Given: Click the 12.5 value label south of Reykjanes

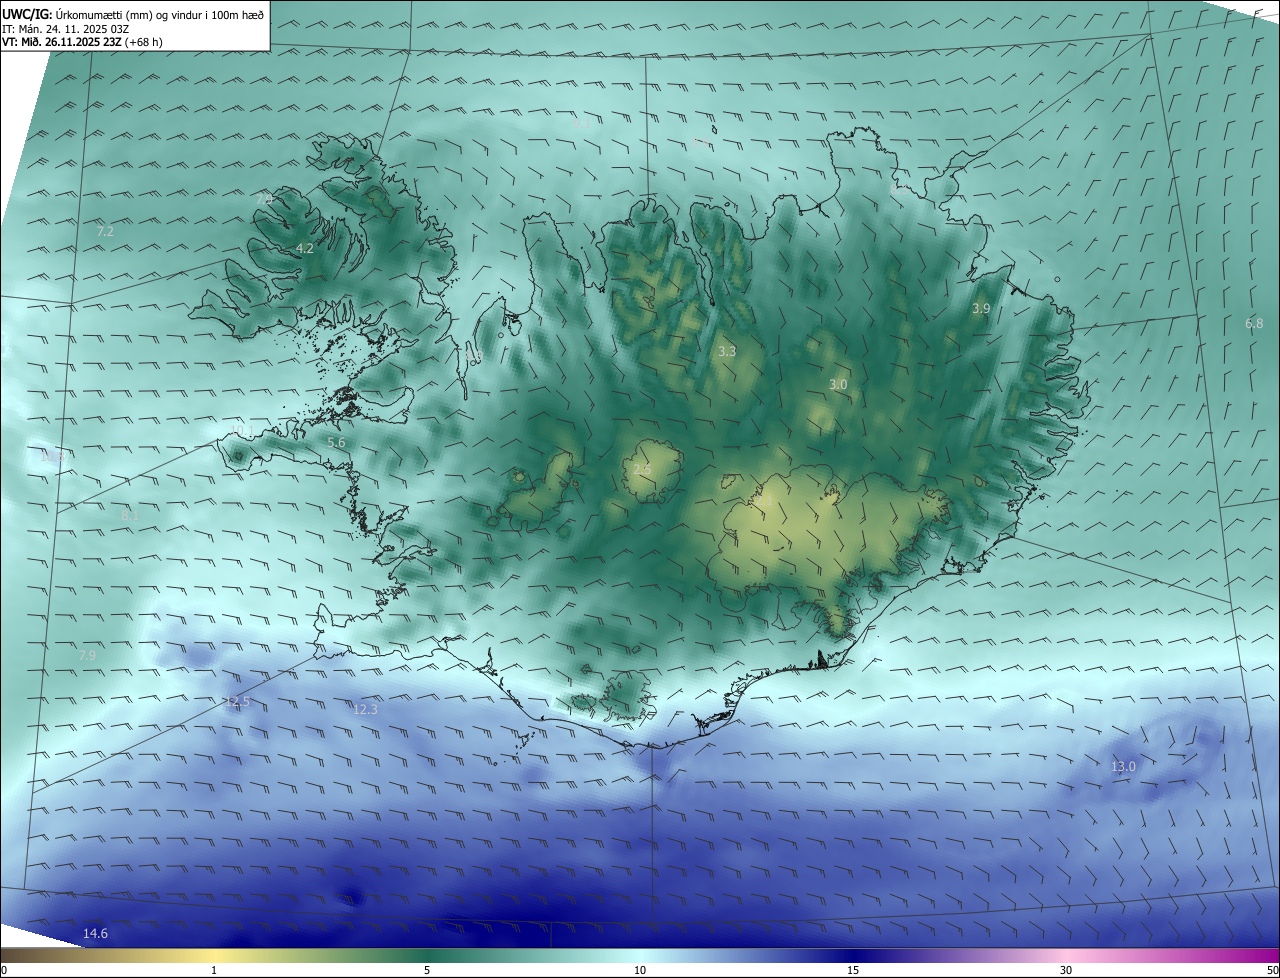Looking at the screenshot, I should point(237,702).
